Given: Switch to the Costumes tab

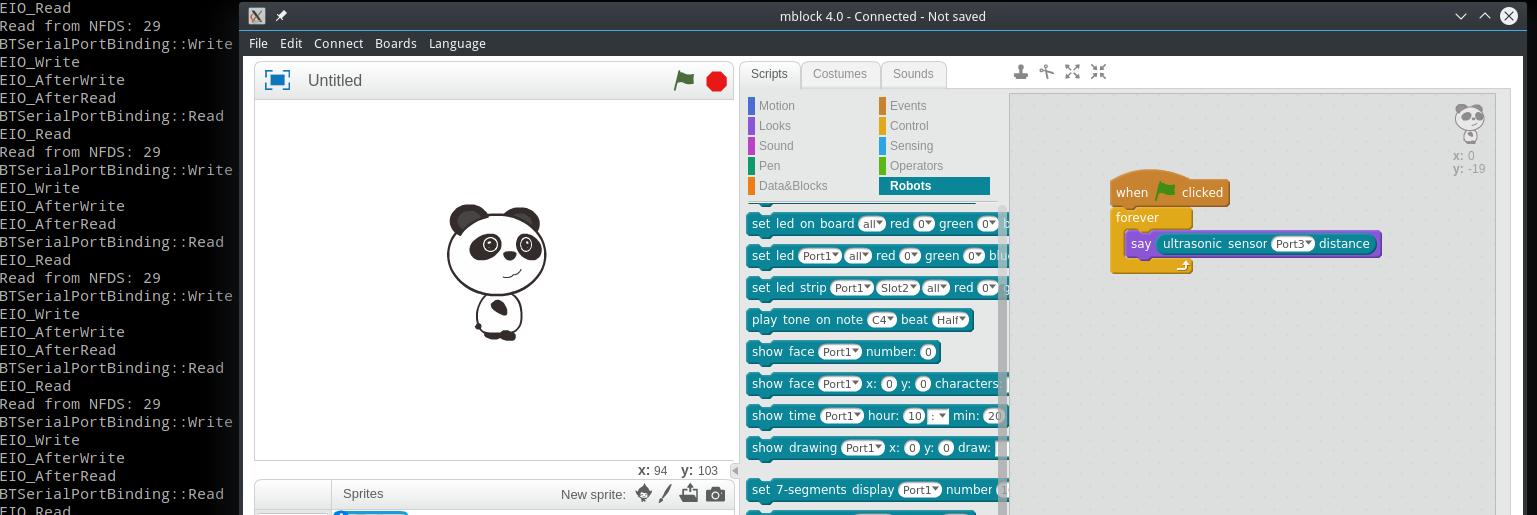Looking at the screenshot, I should 840,74.
